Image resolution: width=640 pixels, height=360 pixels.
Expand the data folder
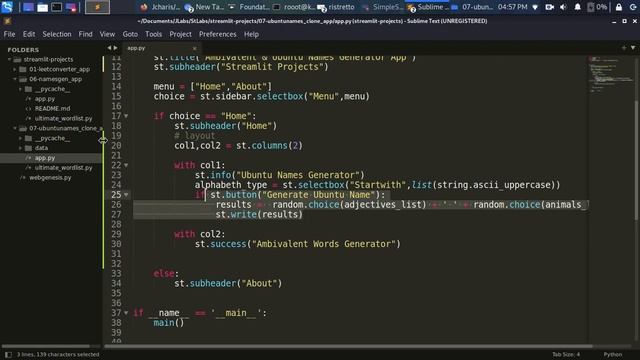20,148
